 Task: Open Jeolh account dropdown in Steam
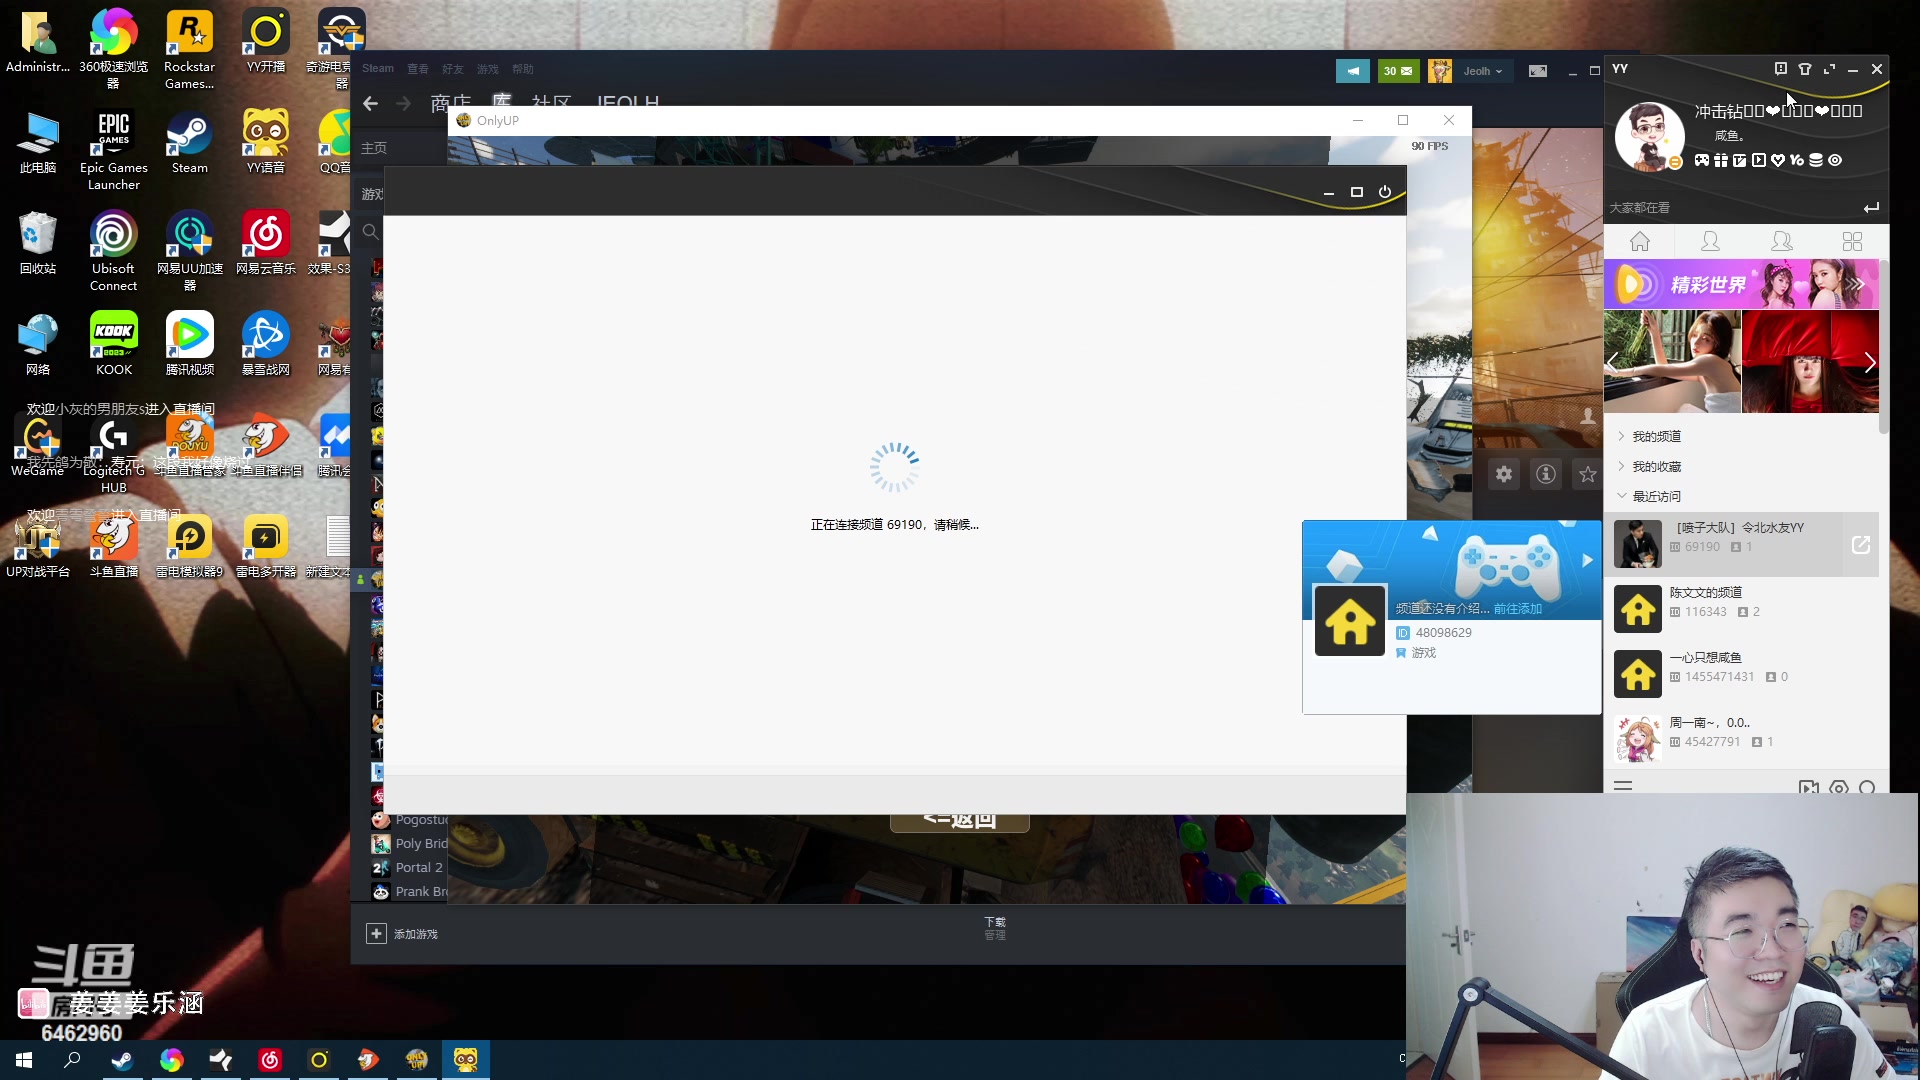click(1482, 71)
